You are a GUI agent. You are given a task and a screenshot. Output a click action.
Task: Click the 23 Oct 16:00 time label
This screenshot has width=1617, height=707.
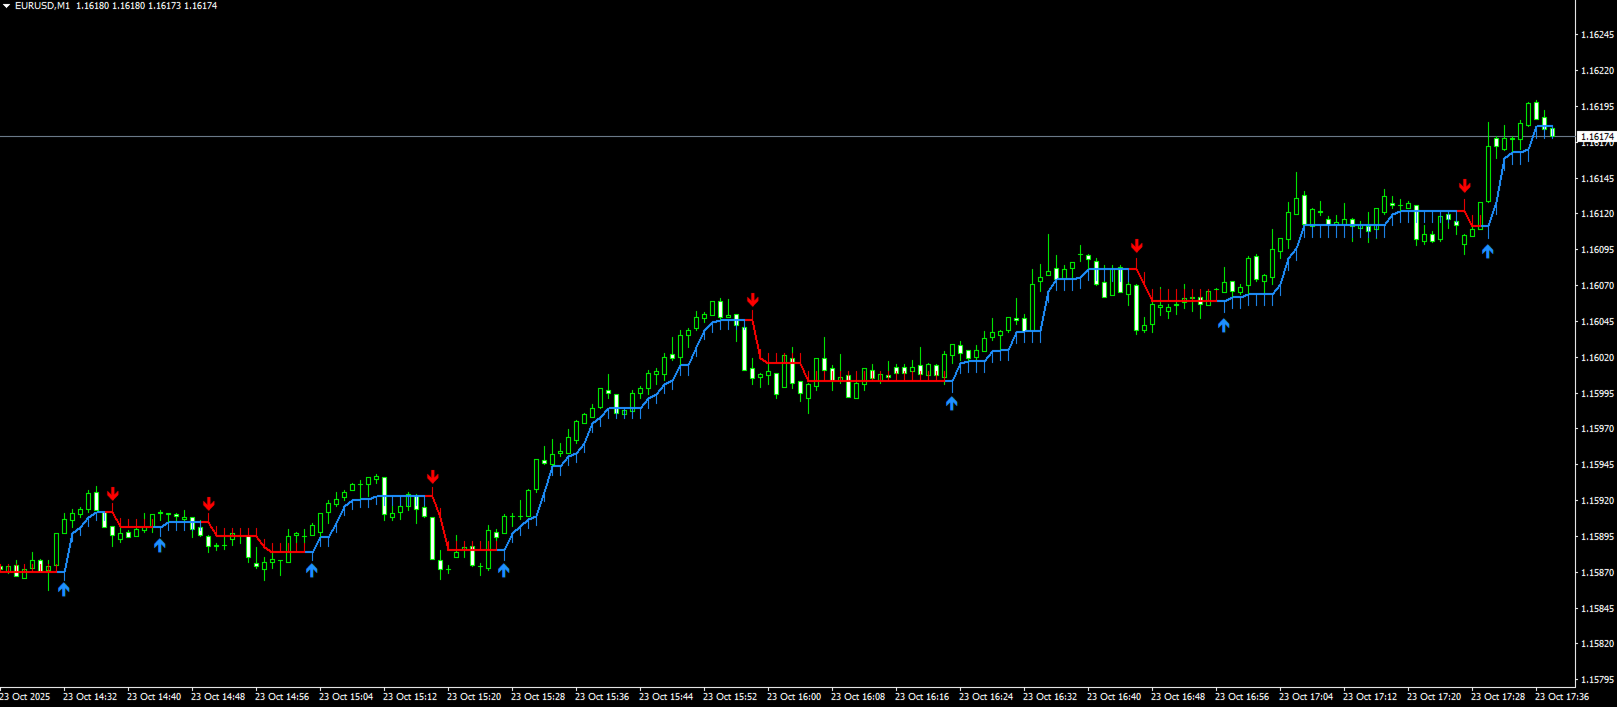[x=794, y=697]
